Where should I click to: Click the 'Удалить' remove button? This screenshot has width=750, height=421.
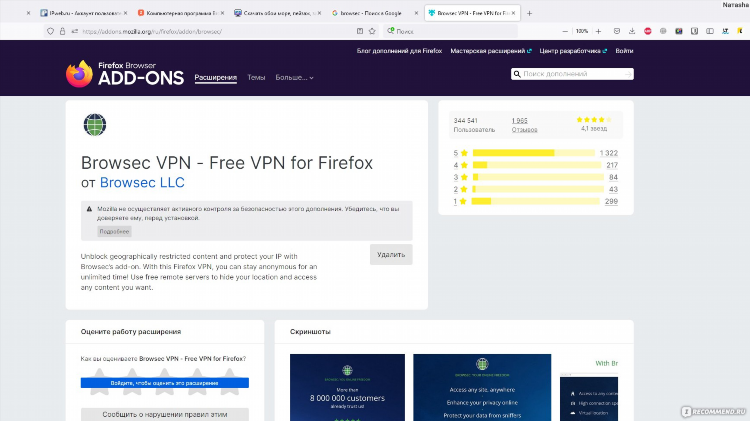coord(391,255)
